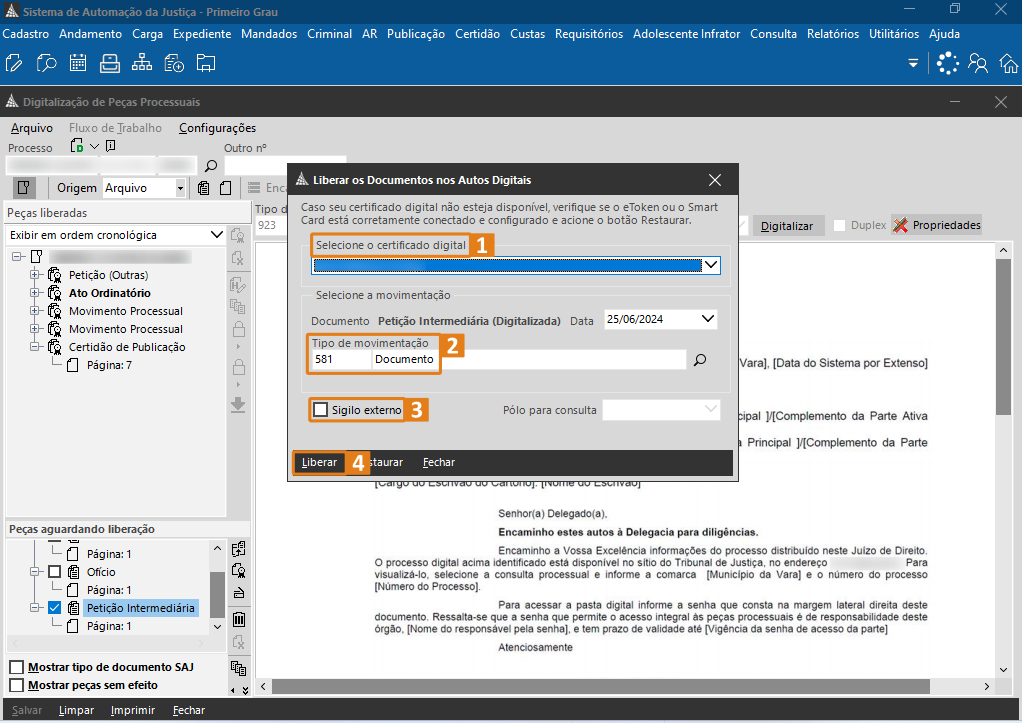Click Imprimir in the bottom bar

point(133,710)
